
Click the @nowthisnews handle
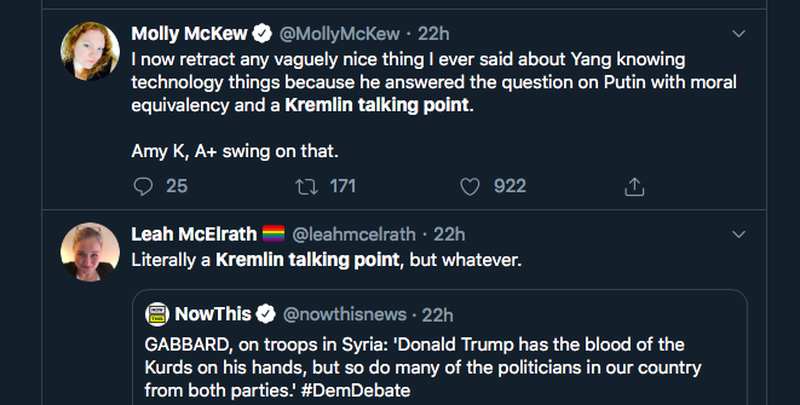coord(347,314)
